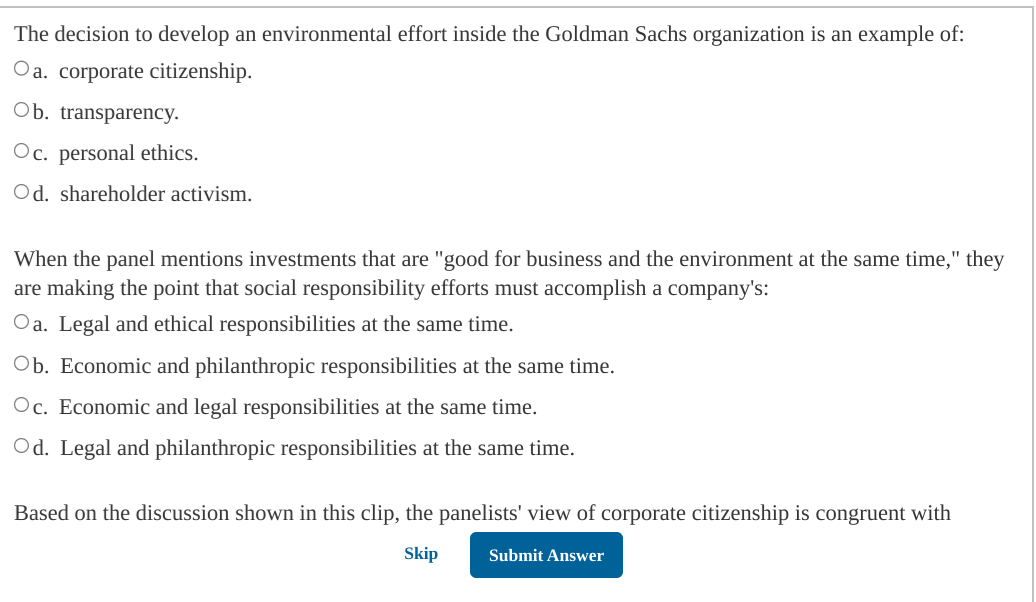This screenshot has height=602, width=1036.
Task: Click the question text about Goldman Sachs
Action: [x=492, y=33]
